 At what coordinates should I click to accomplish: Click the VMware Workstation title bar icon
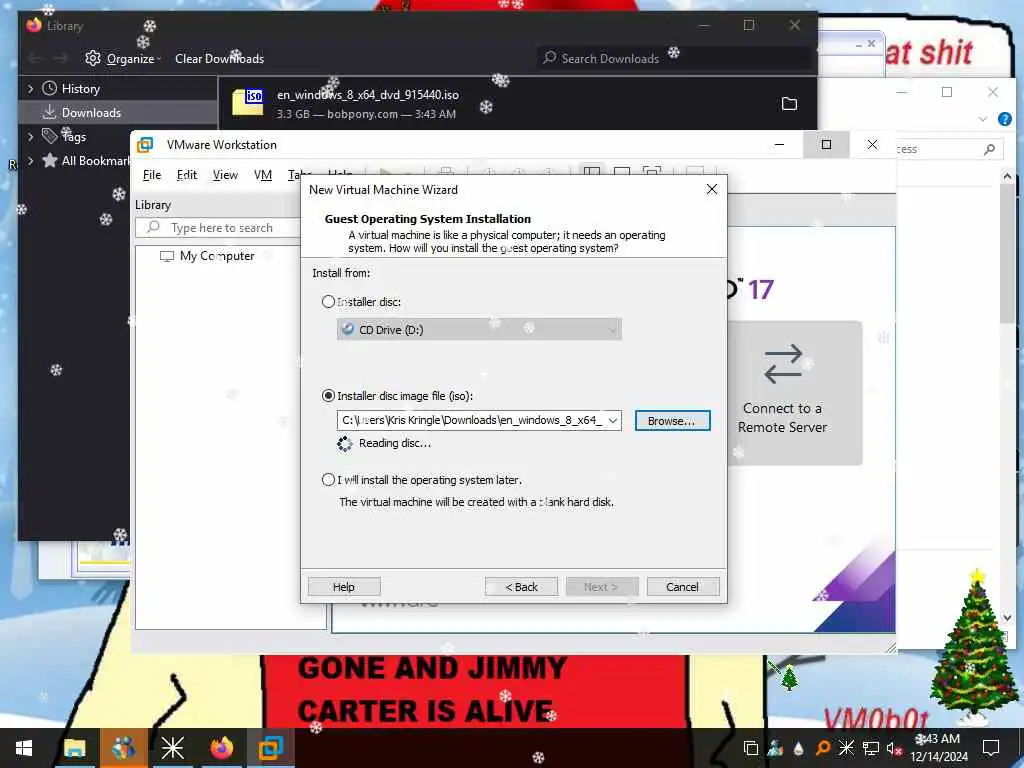(x=145, y=144)
